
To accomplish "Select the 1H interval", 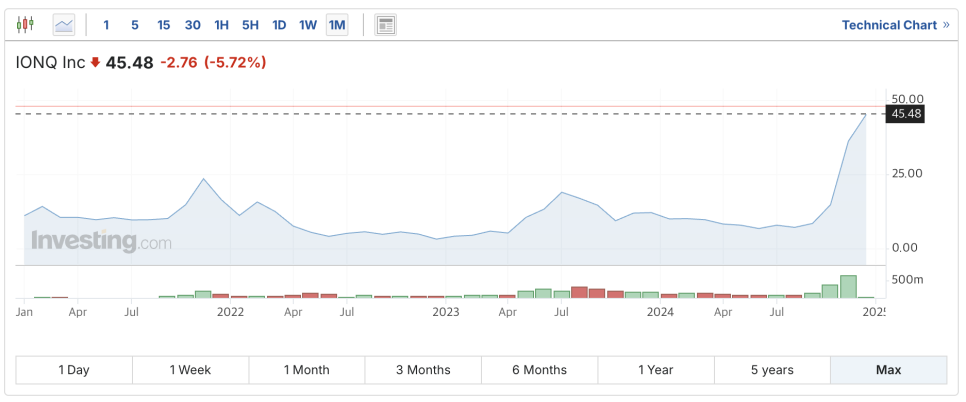I will click(221, 25).
